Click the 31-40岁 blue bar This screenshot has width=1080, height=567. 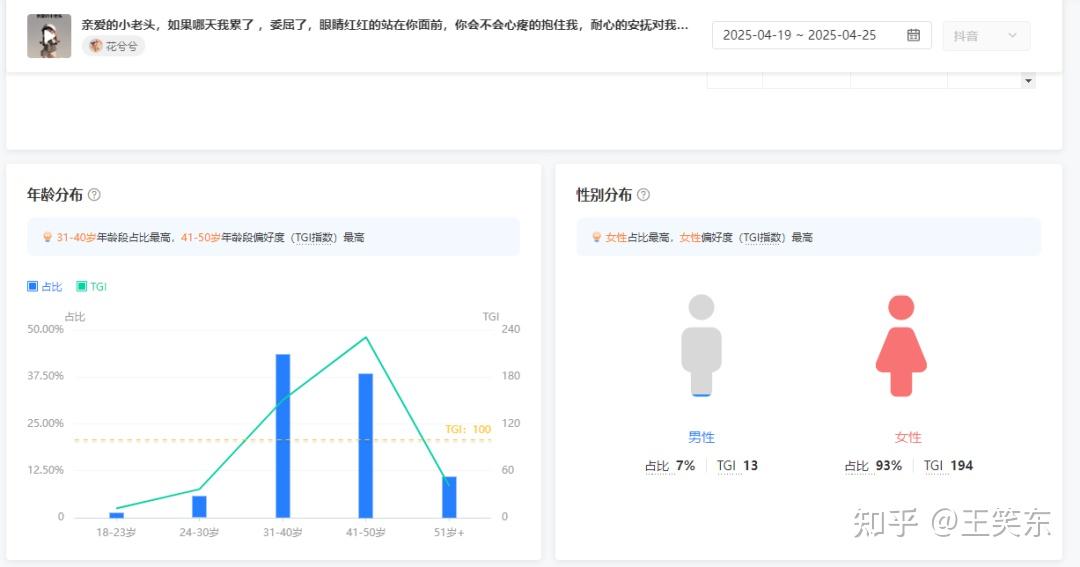click(282, 435)
